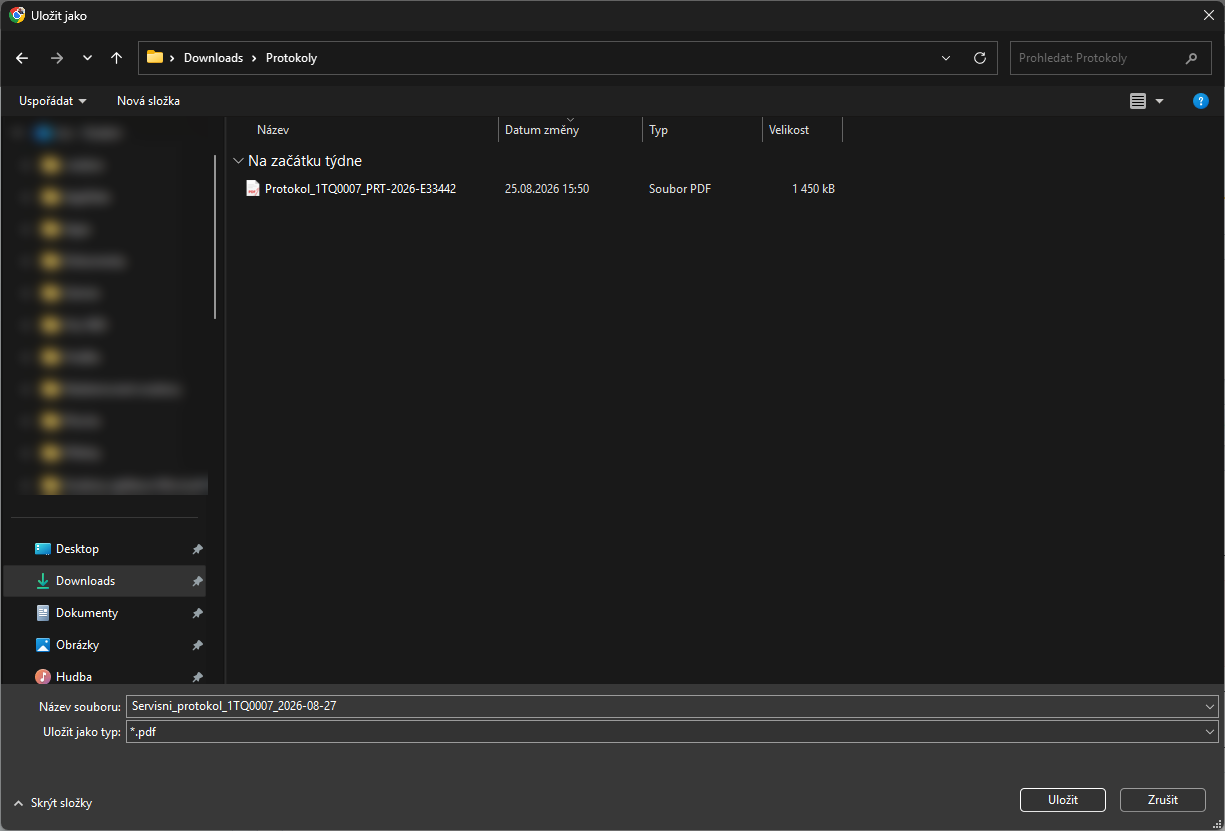Click the pin icon next to Desktop

[x=198, y=549]
